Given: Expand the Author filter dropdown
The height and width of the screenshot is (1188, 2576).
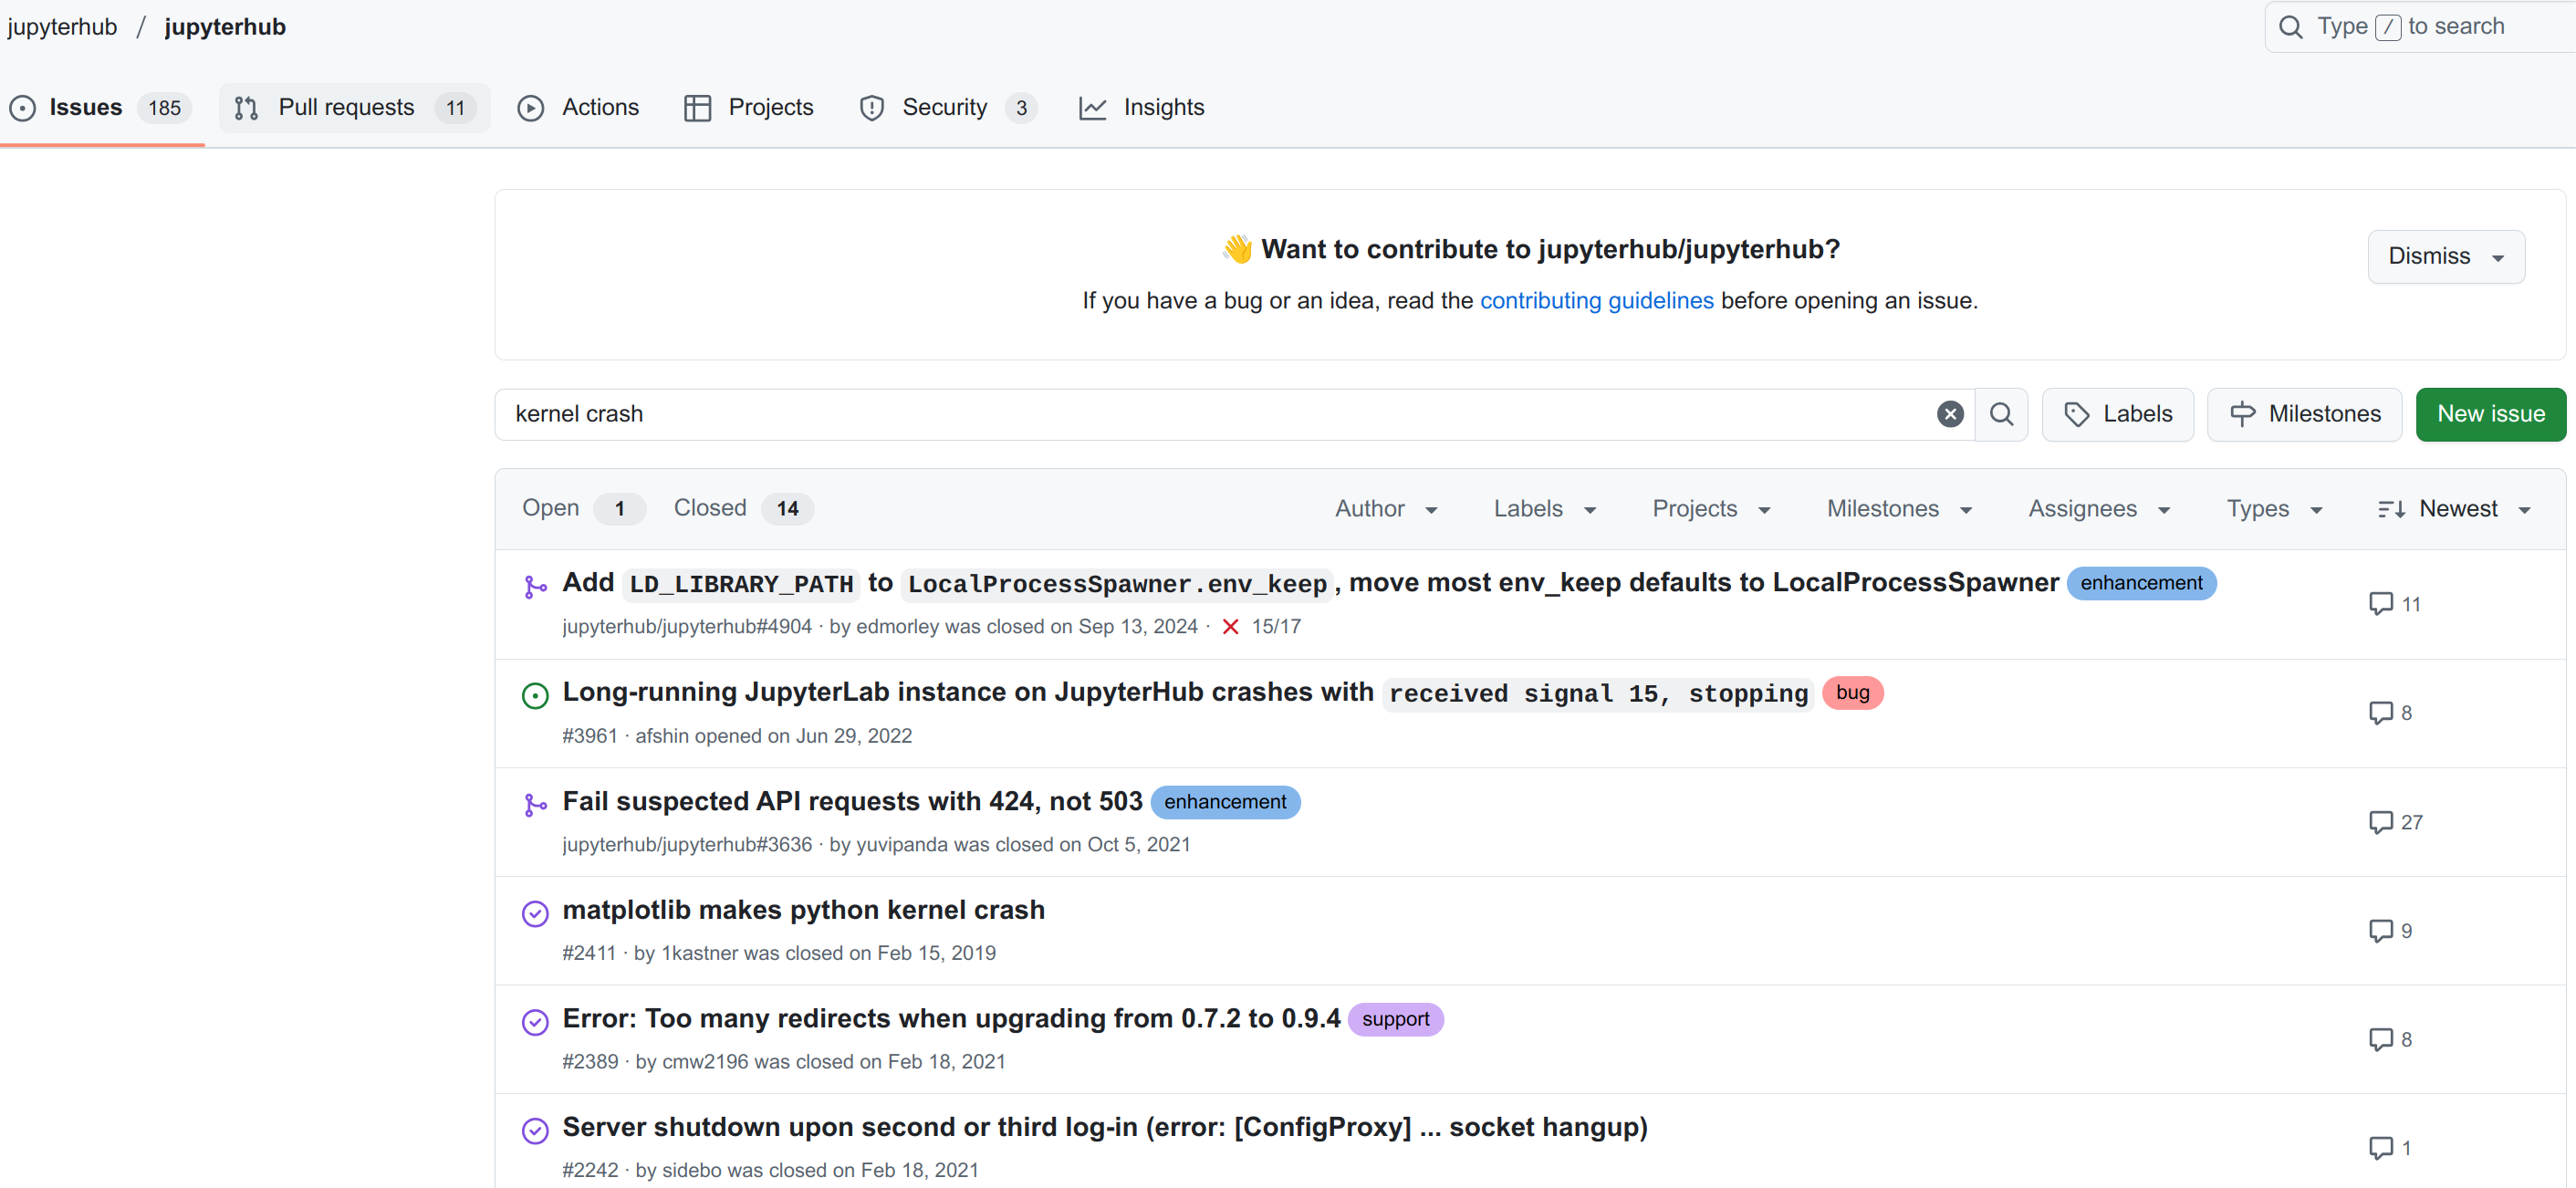Looking at the screenshot, I should point(1385,509).
